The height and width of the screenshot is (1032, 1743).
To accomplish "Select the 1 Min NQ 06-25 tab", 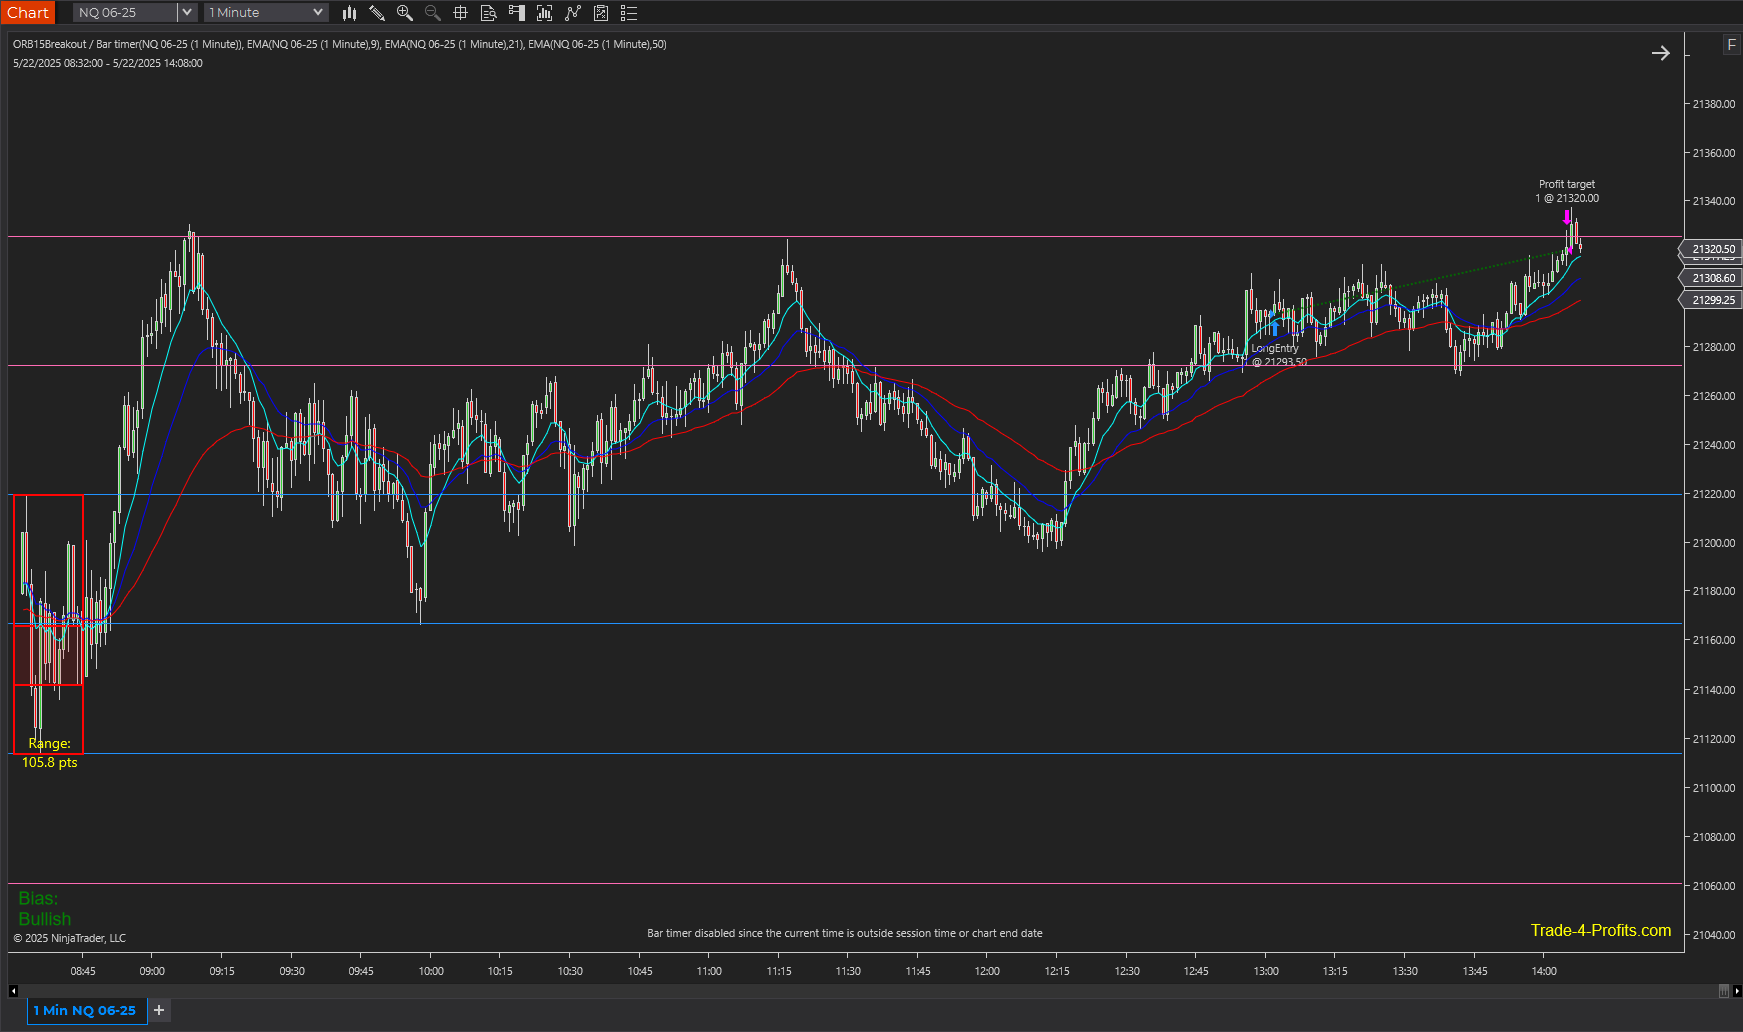I will click(85, 1010).
